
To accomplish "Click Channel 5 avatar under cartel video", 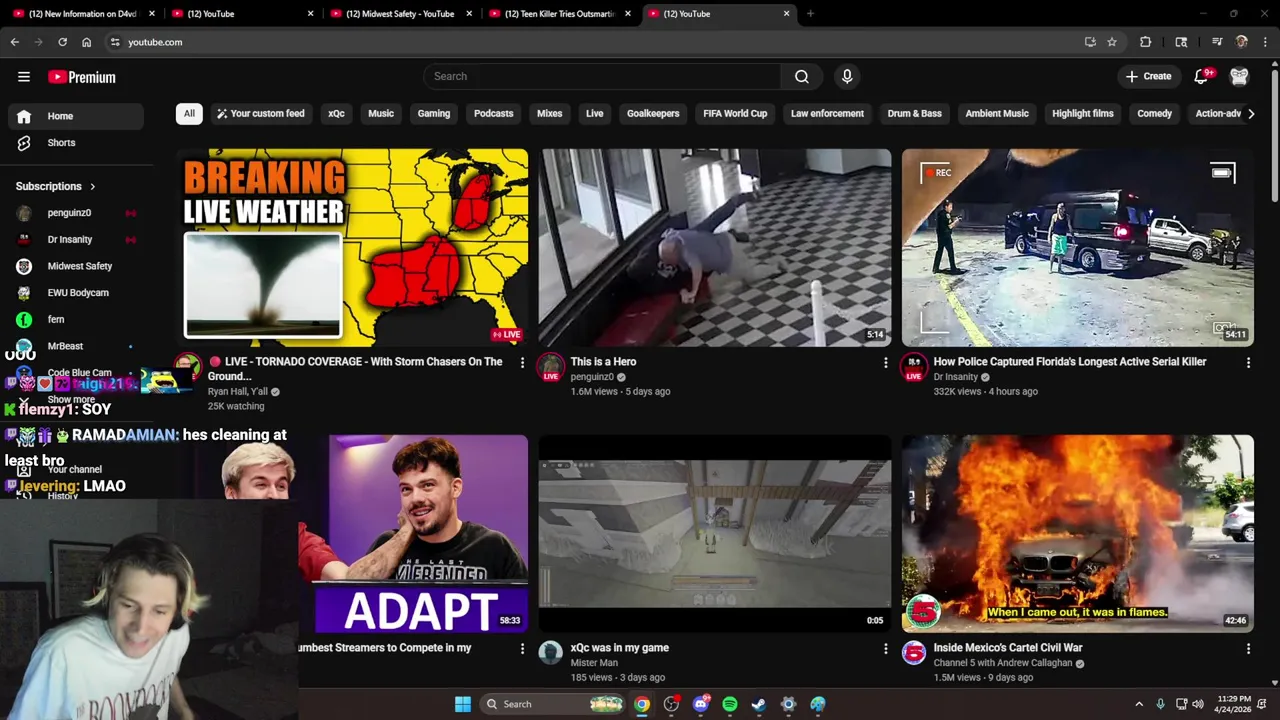I will coord(914,653).
